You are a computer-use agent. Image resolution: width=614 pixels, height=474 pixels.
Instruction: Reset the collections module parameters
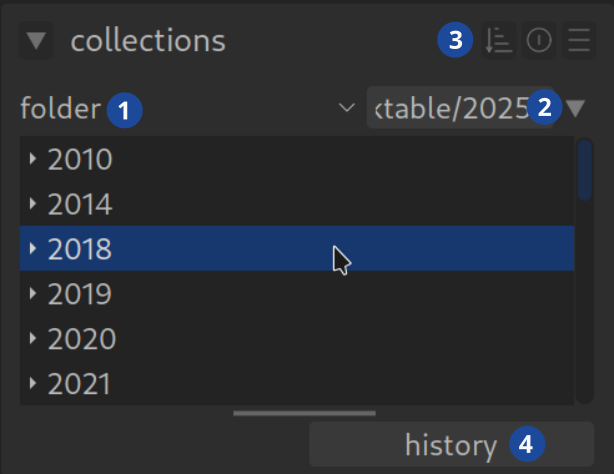tap(538, 42)
